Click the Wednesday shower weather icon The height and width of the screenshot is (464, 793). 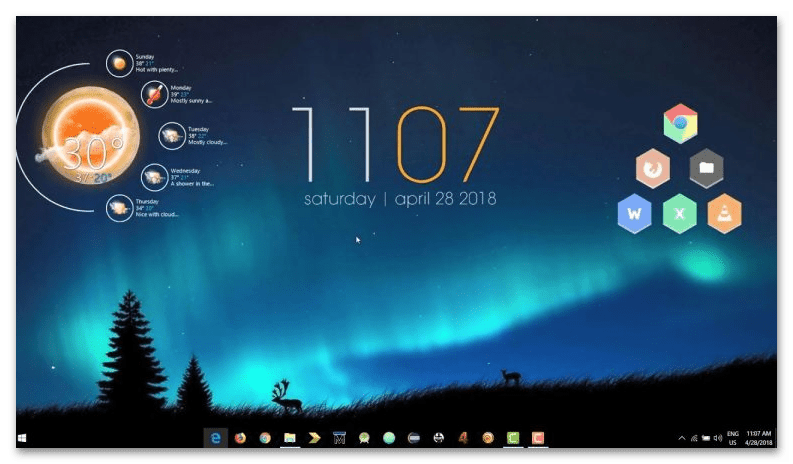click(154, 177)
